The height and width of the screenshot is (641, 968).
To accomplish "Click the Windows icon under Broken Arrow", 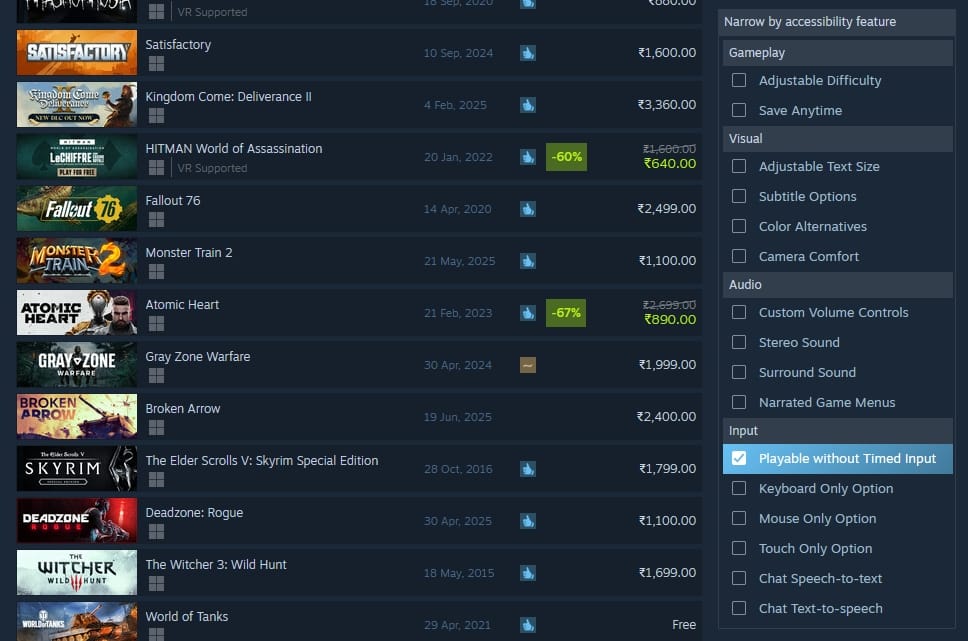I will [x=156, y=427].
